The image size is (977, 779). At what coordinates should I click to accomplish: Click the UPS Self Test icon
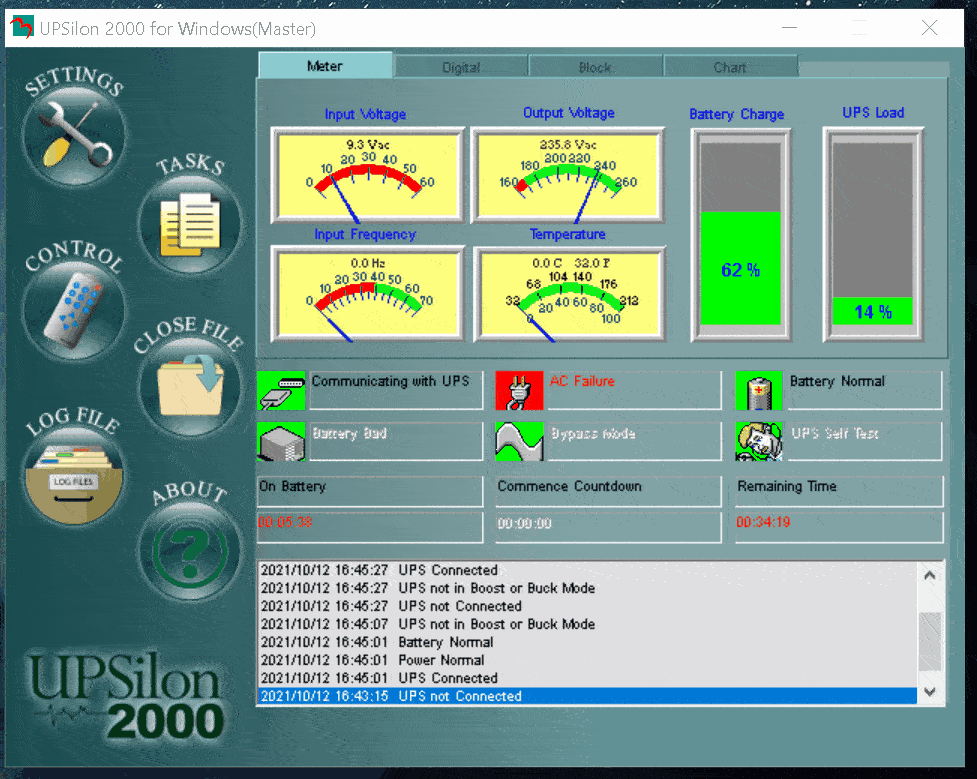coord(758,441)
